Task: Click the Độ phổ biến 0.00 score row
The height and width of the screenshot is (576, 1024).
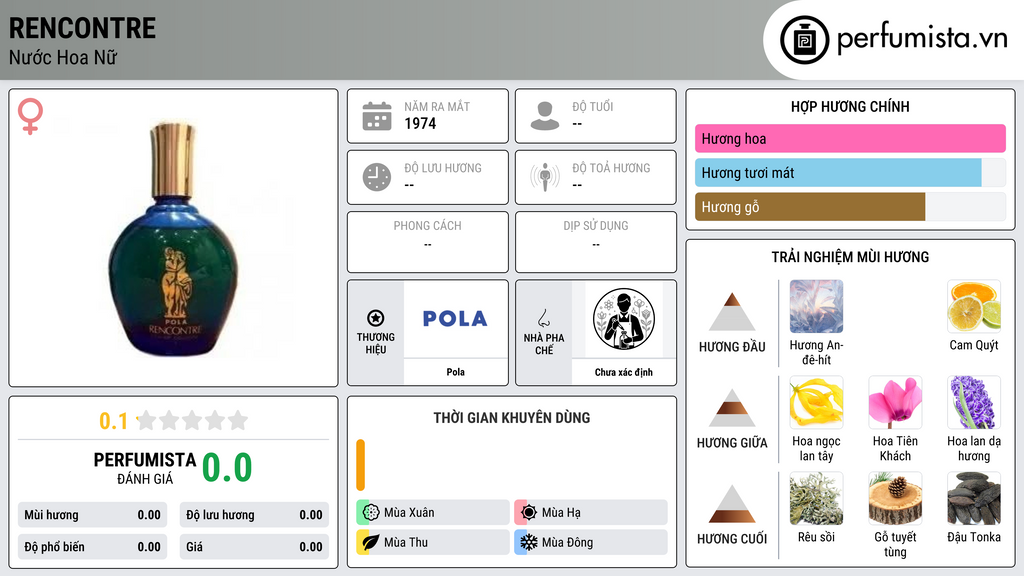Action: (x=92, y=547)
